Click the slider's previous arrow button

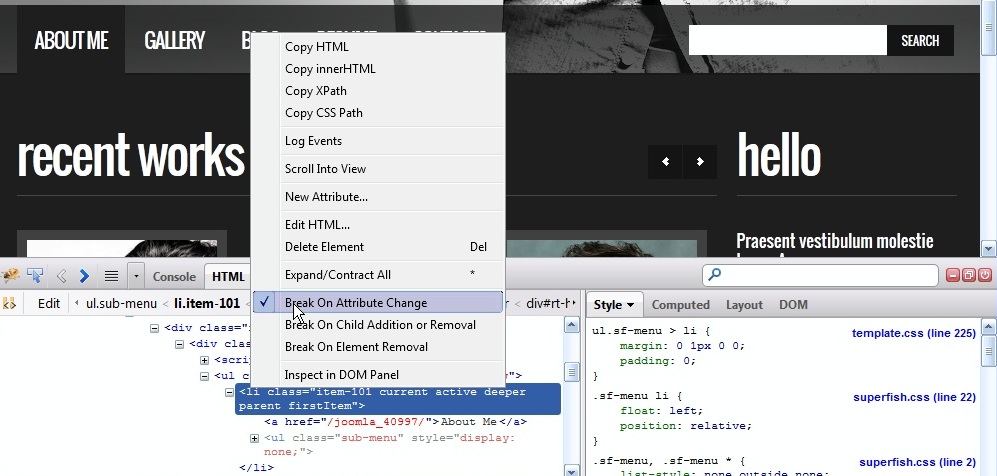[666, 162]
